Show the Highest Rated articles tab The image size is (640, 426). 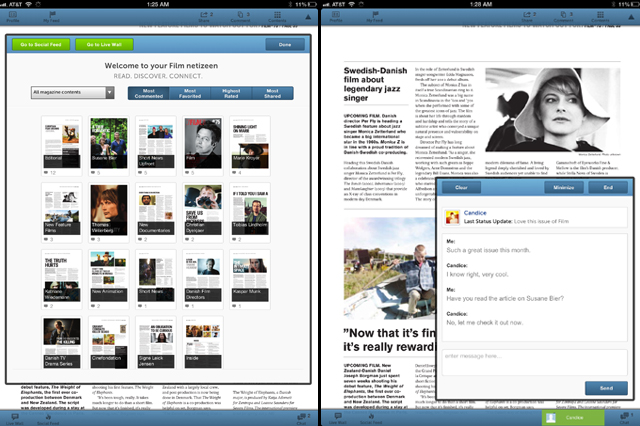click(231, 93)
